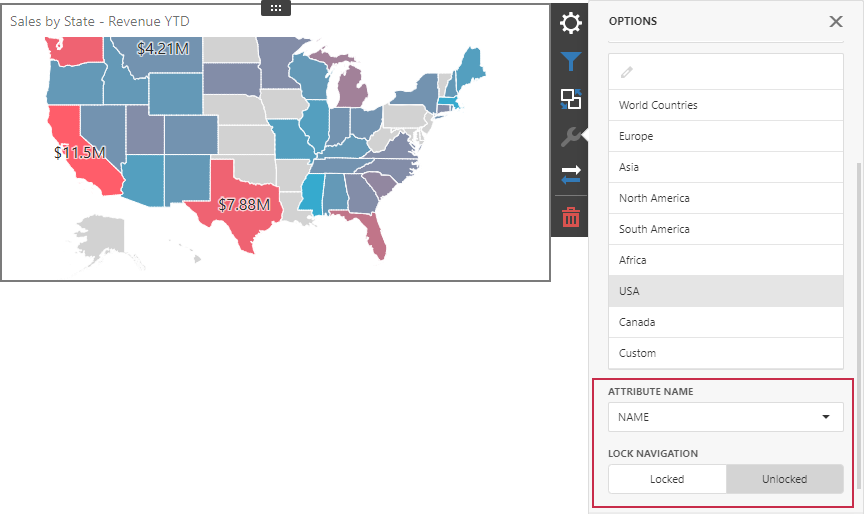Click the Options panel scrollbar
864x514 pixels.
coord(859,325)
